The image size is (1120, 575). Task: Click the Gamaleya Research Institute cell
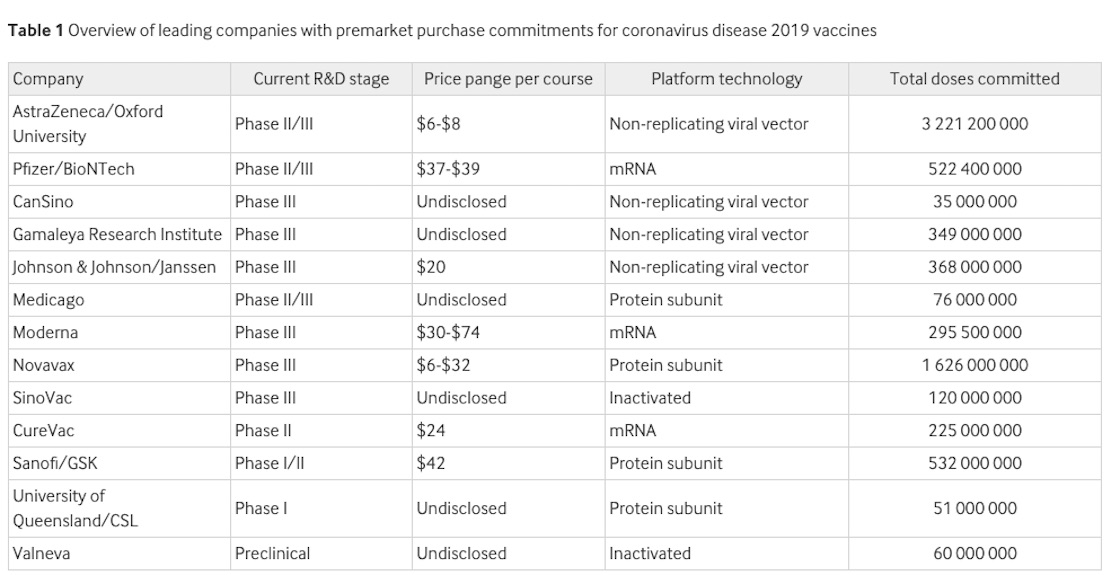tap(117, 235)
